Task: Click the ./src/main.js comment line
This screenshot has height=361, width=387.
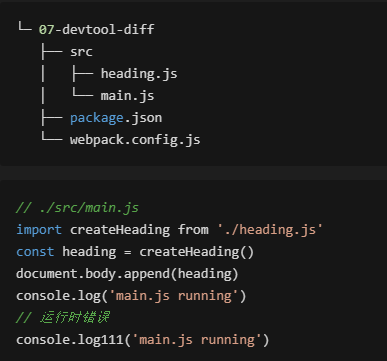Action: point(77,208)
